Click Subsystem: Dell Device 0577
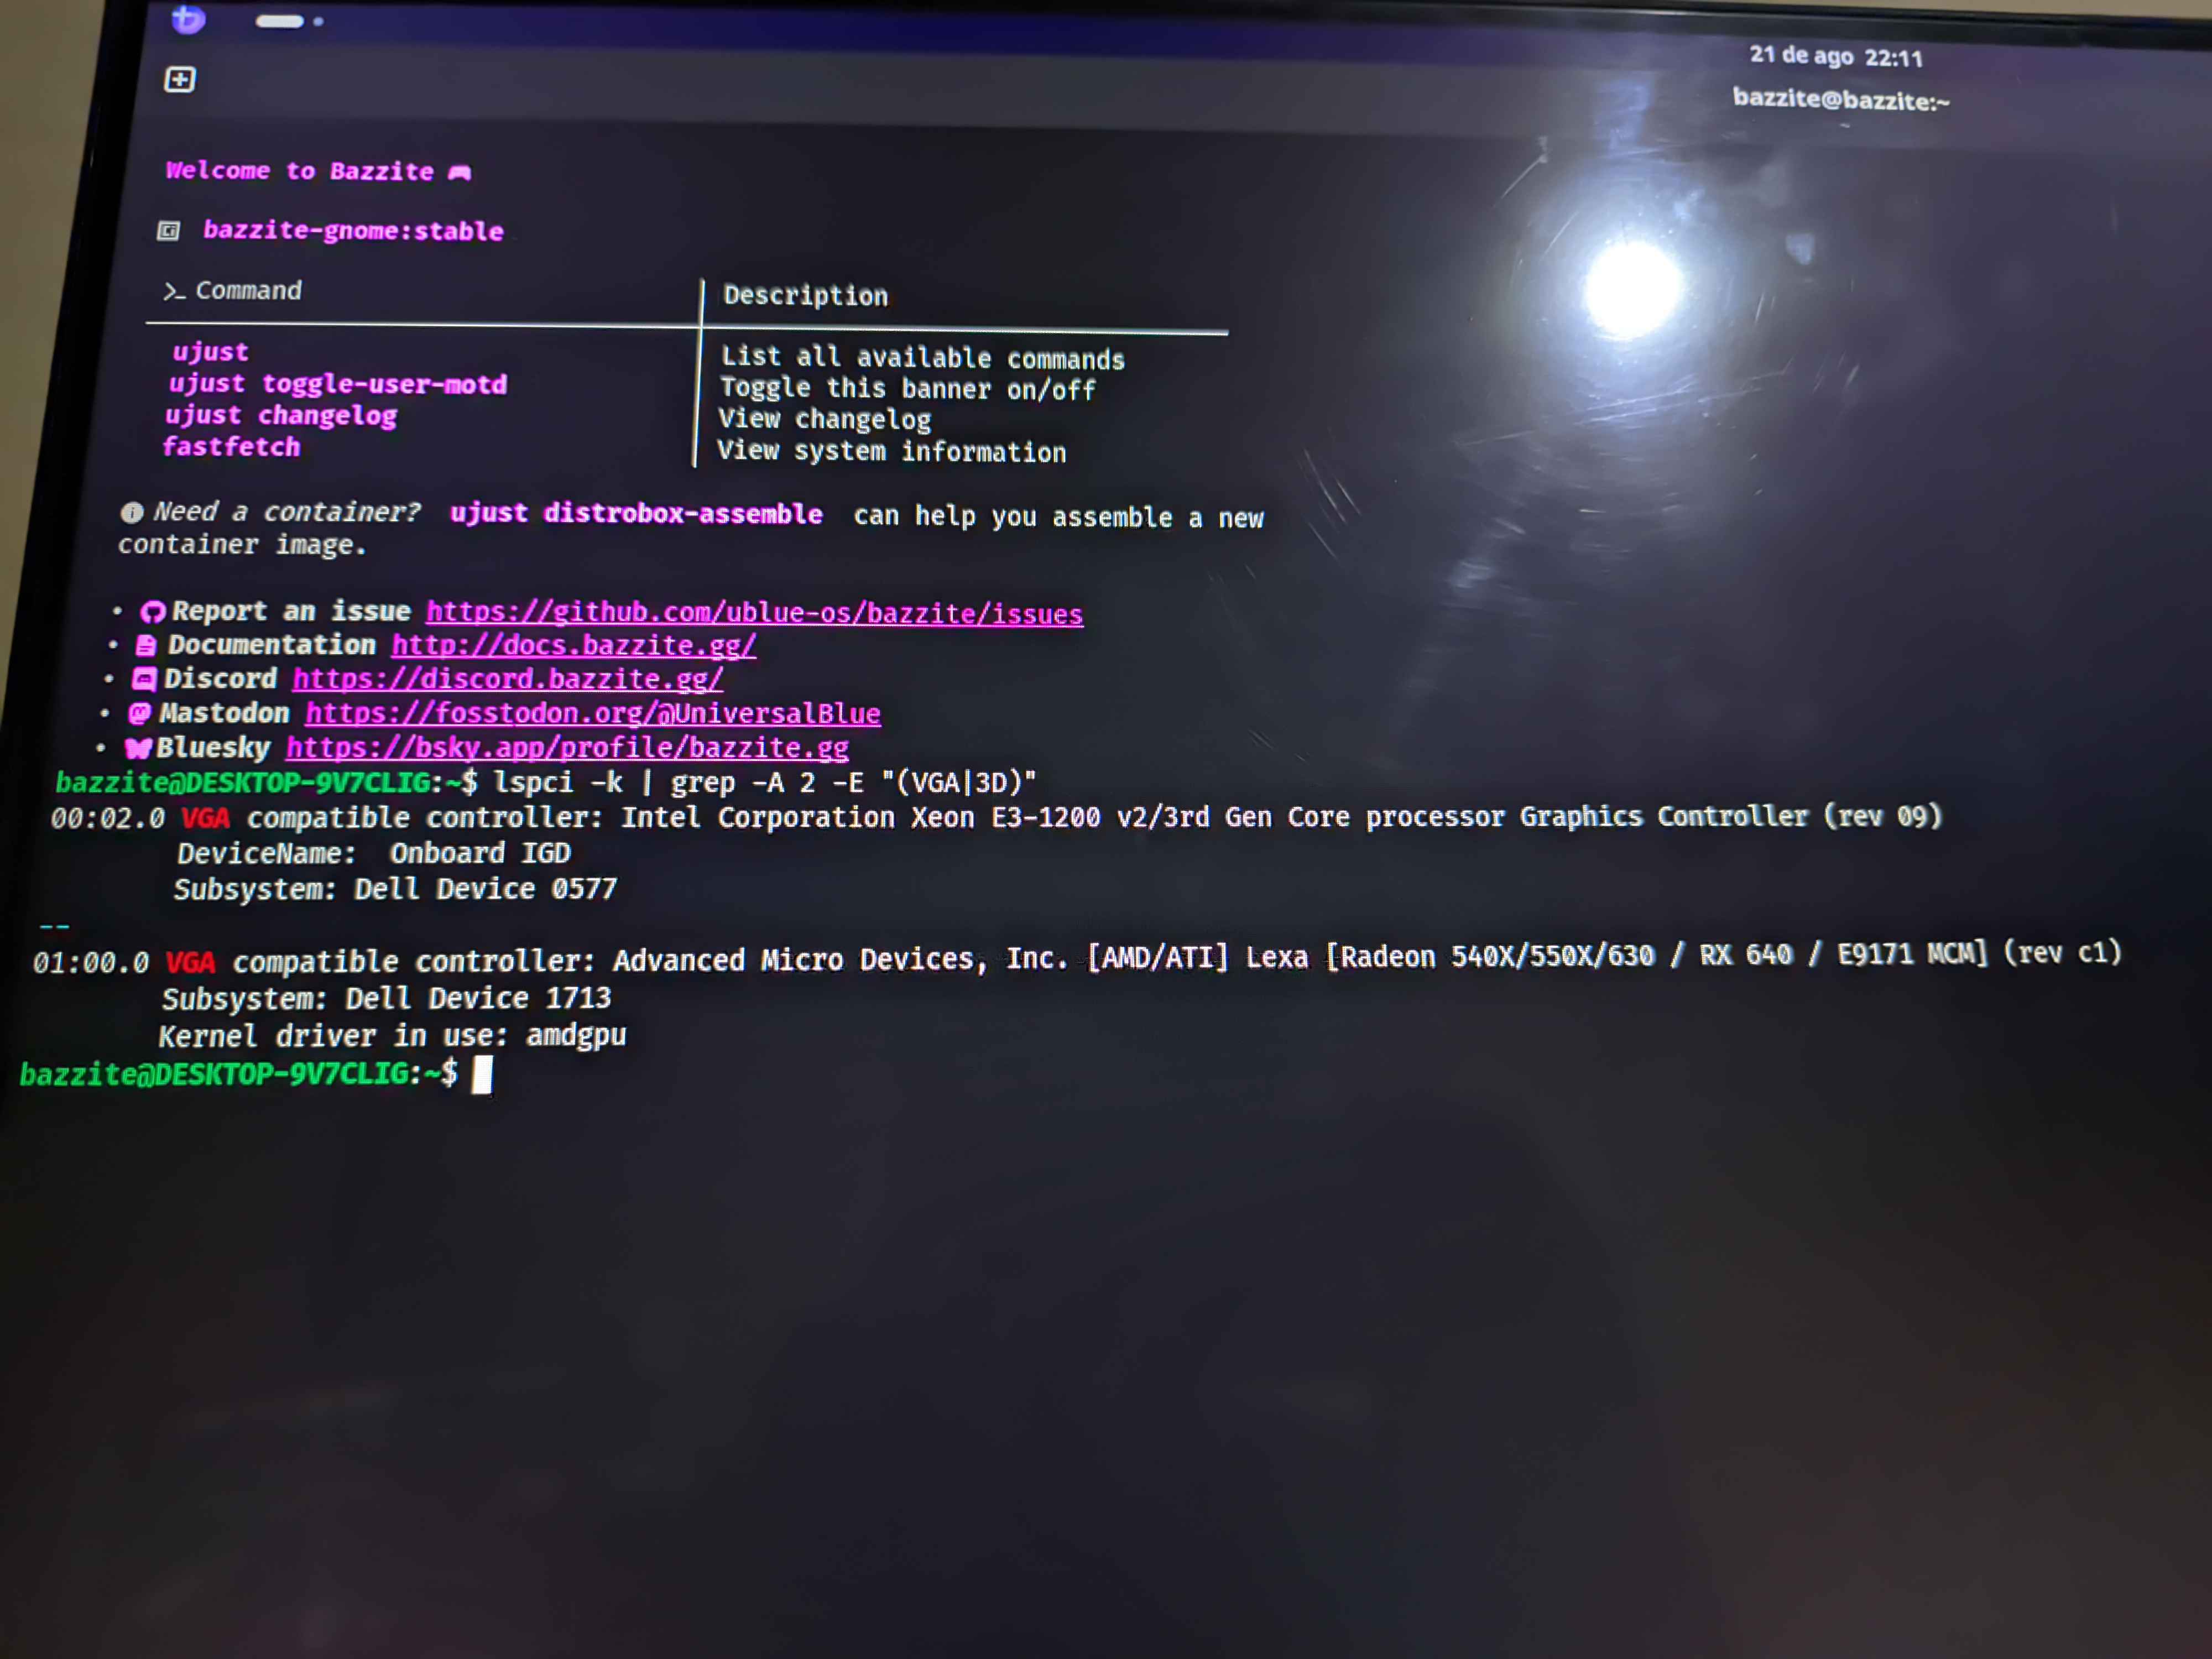Image resolution: width=2212 pixels, height=1659 pixels. (395, 889)
